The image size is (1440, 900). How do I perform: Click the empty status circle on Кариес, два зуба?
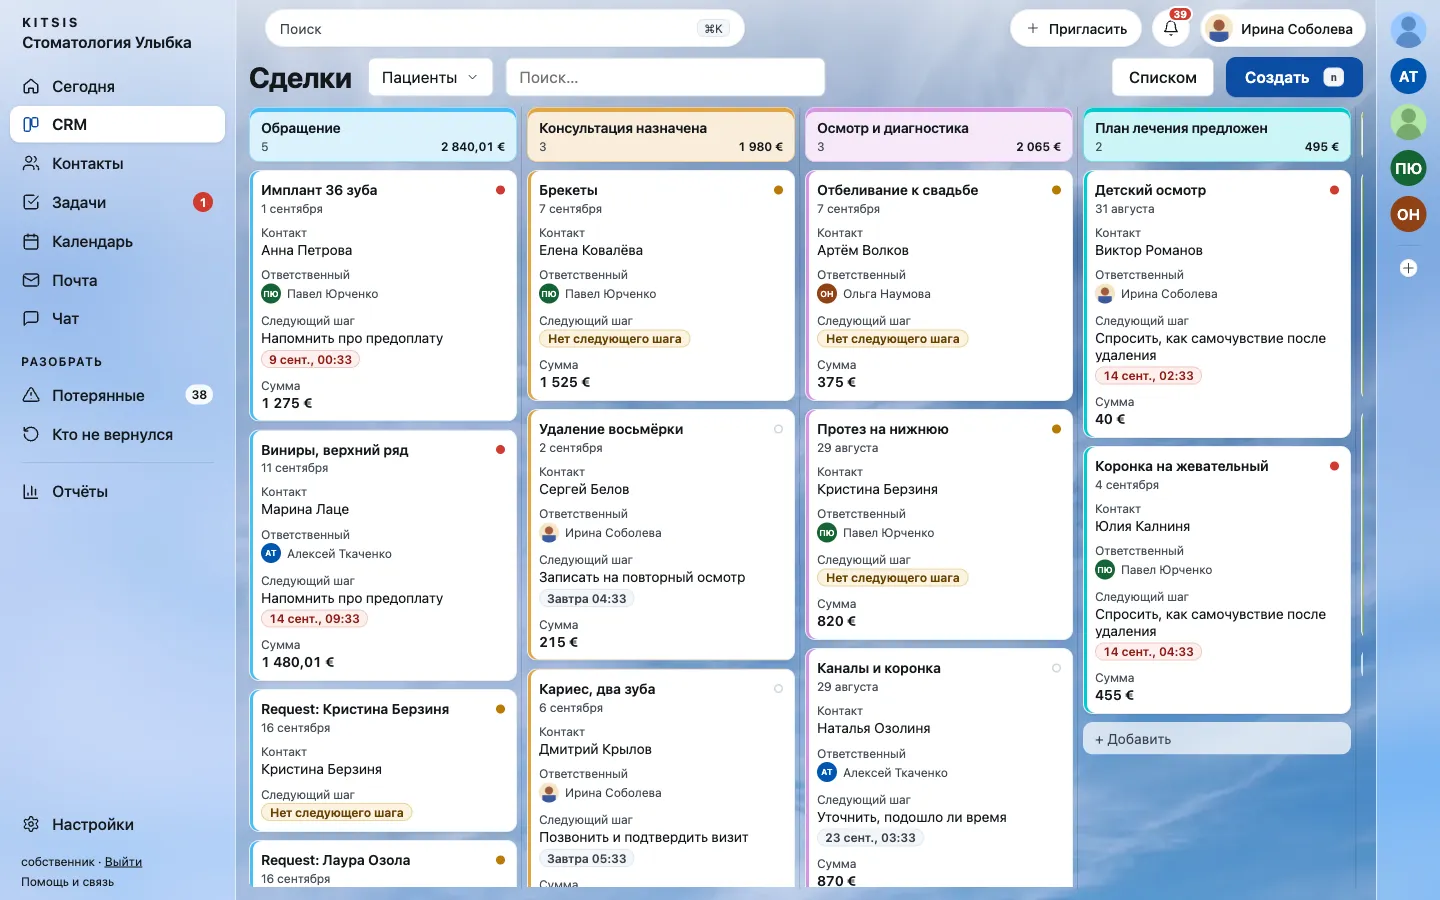[778, 689]
